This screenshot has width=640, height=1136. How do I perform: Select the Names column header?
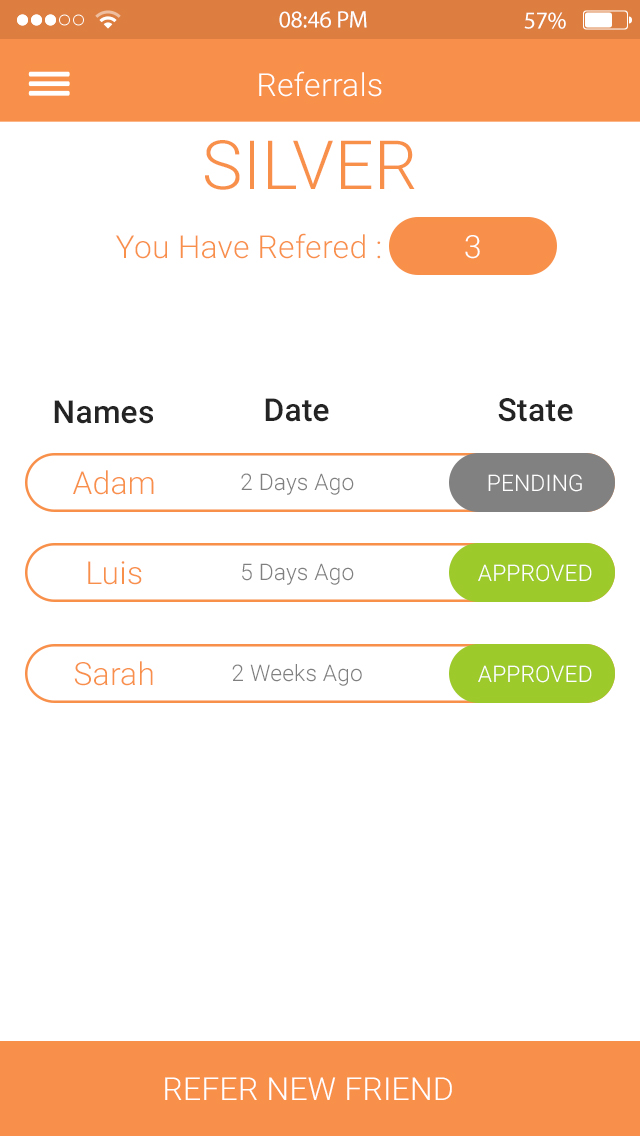click(103, 412)
